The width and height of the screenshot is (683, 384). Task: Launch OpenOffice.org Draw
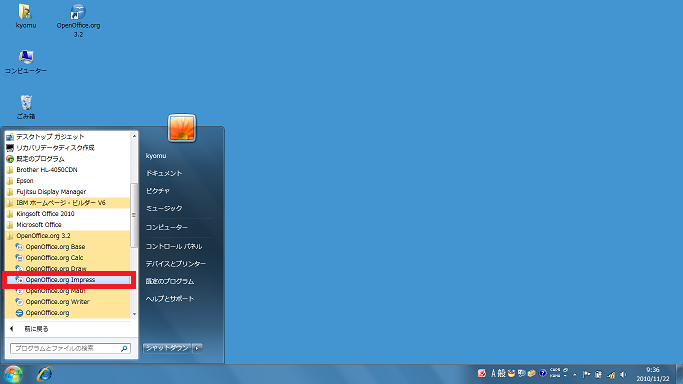[x=68, y=268]
